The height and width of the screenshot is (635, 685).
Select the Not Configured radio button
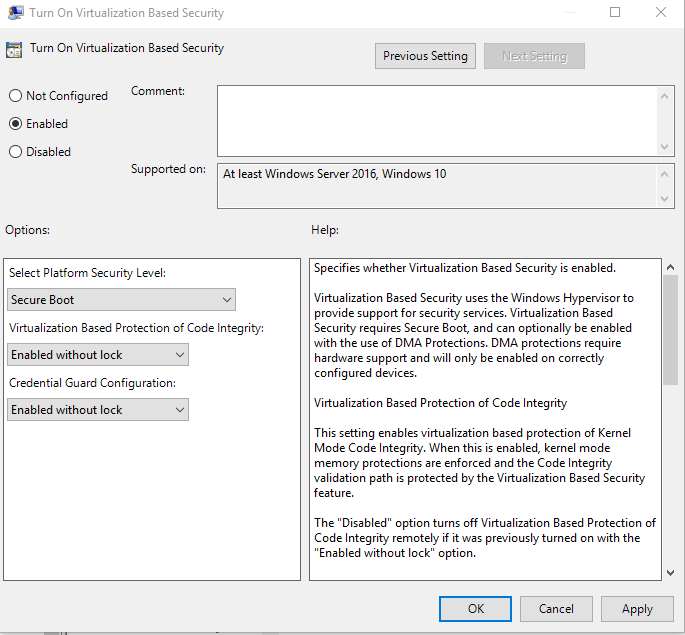15,96
